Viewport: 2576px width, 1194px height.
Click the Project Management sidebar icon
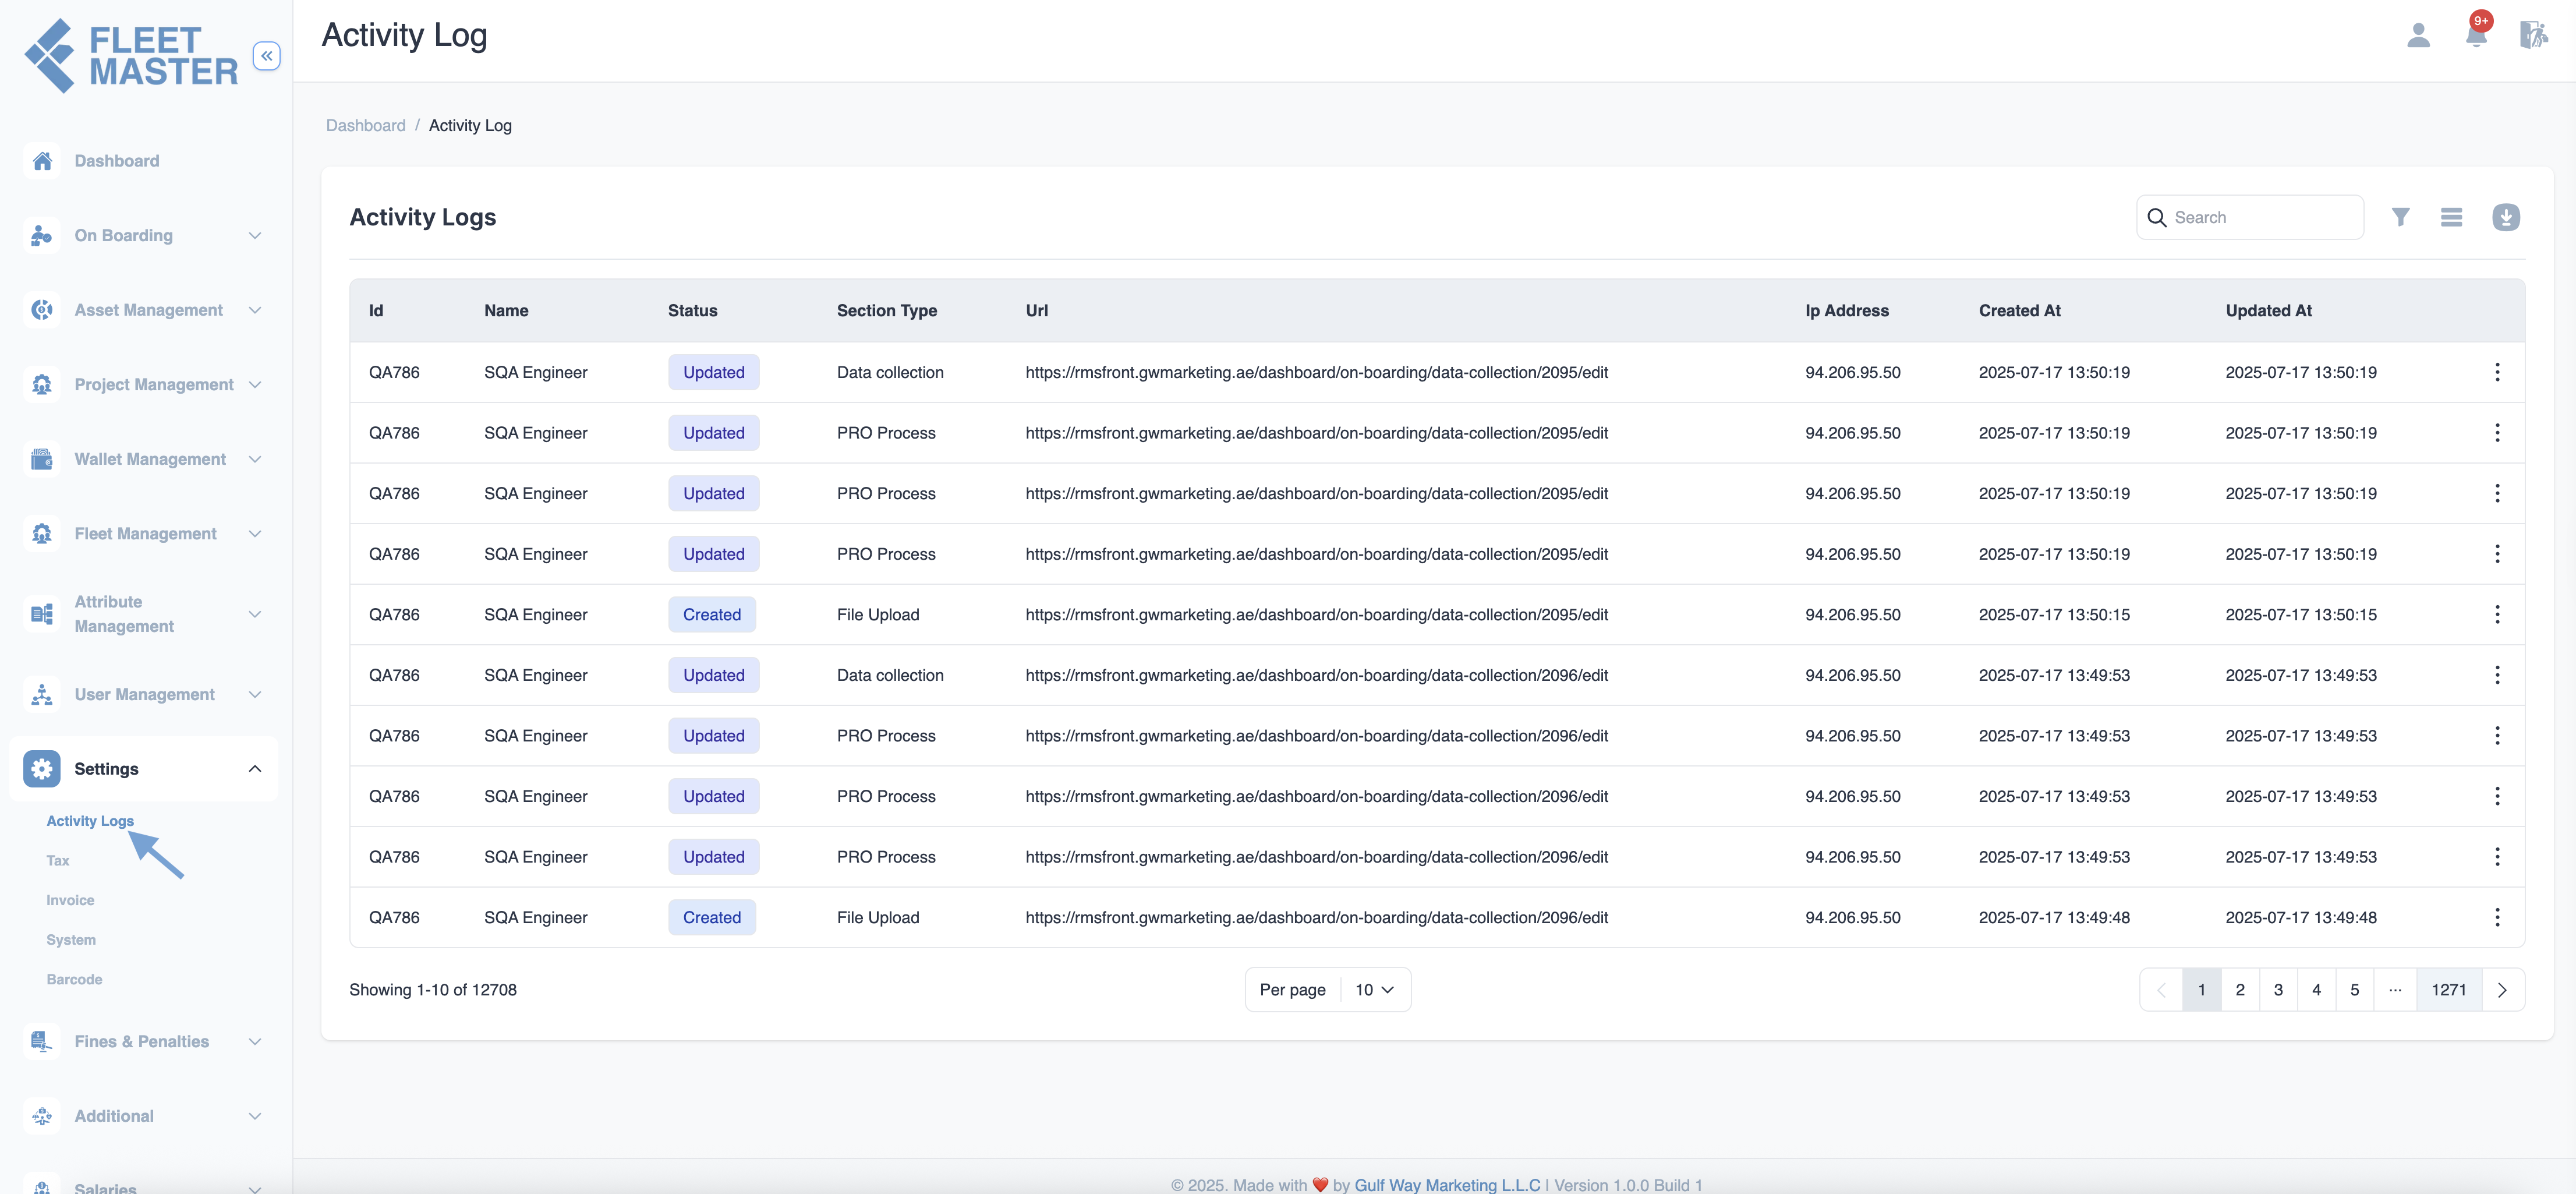click(x=42, y=385)
